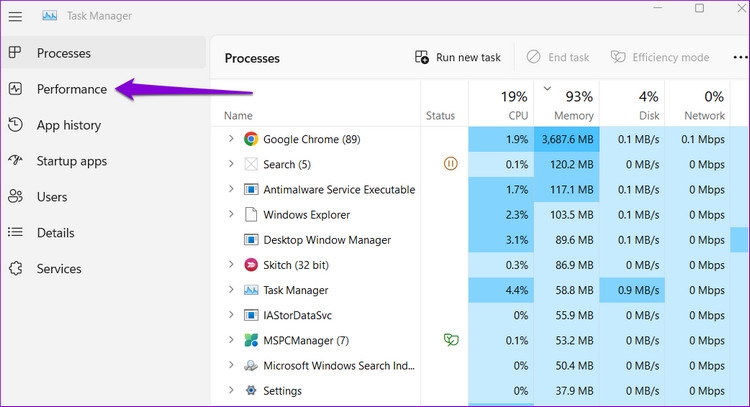Expand the Search process group
Screen dimensions: 750x407
[231, 164]
